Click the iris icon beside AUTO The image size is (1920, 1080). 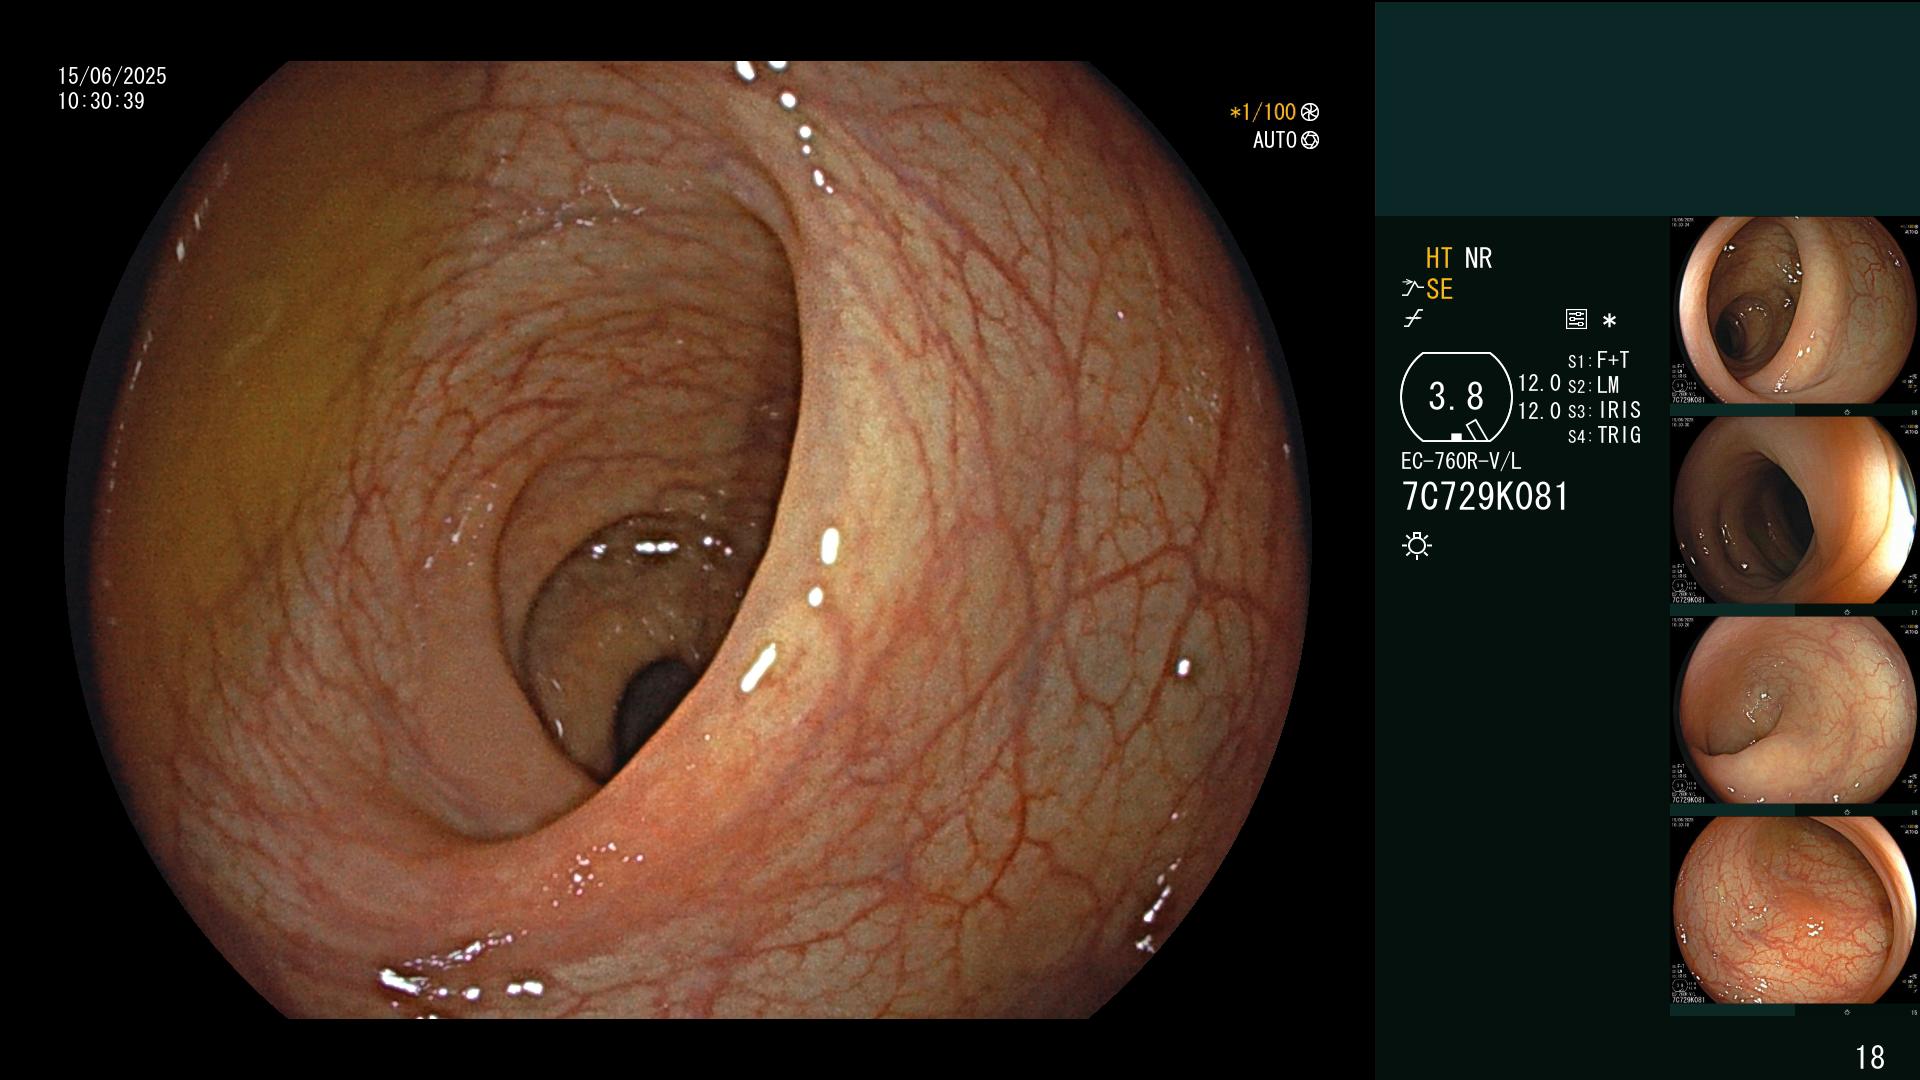coord(1310,140)
